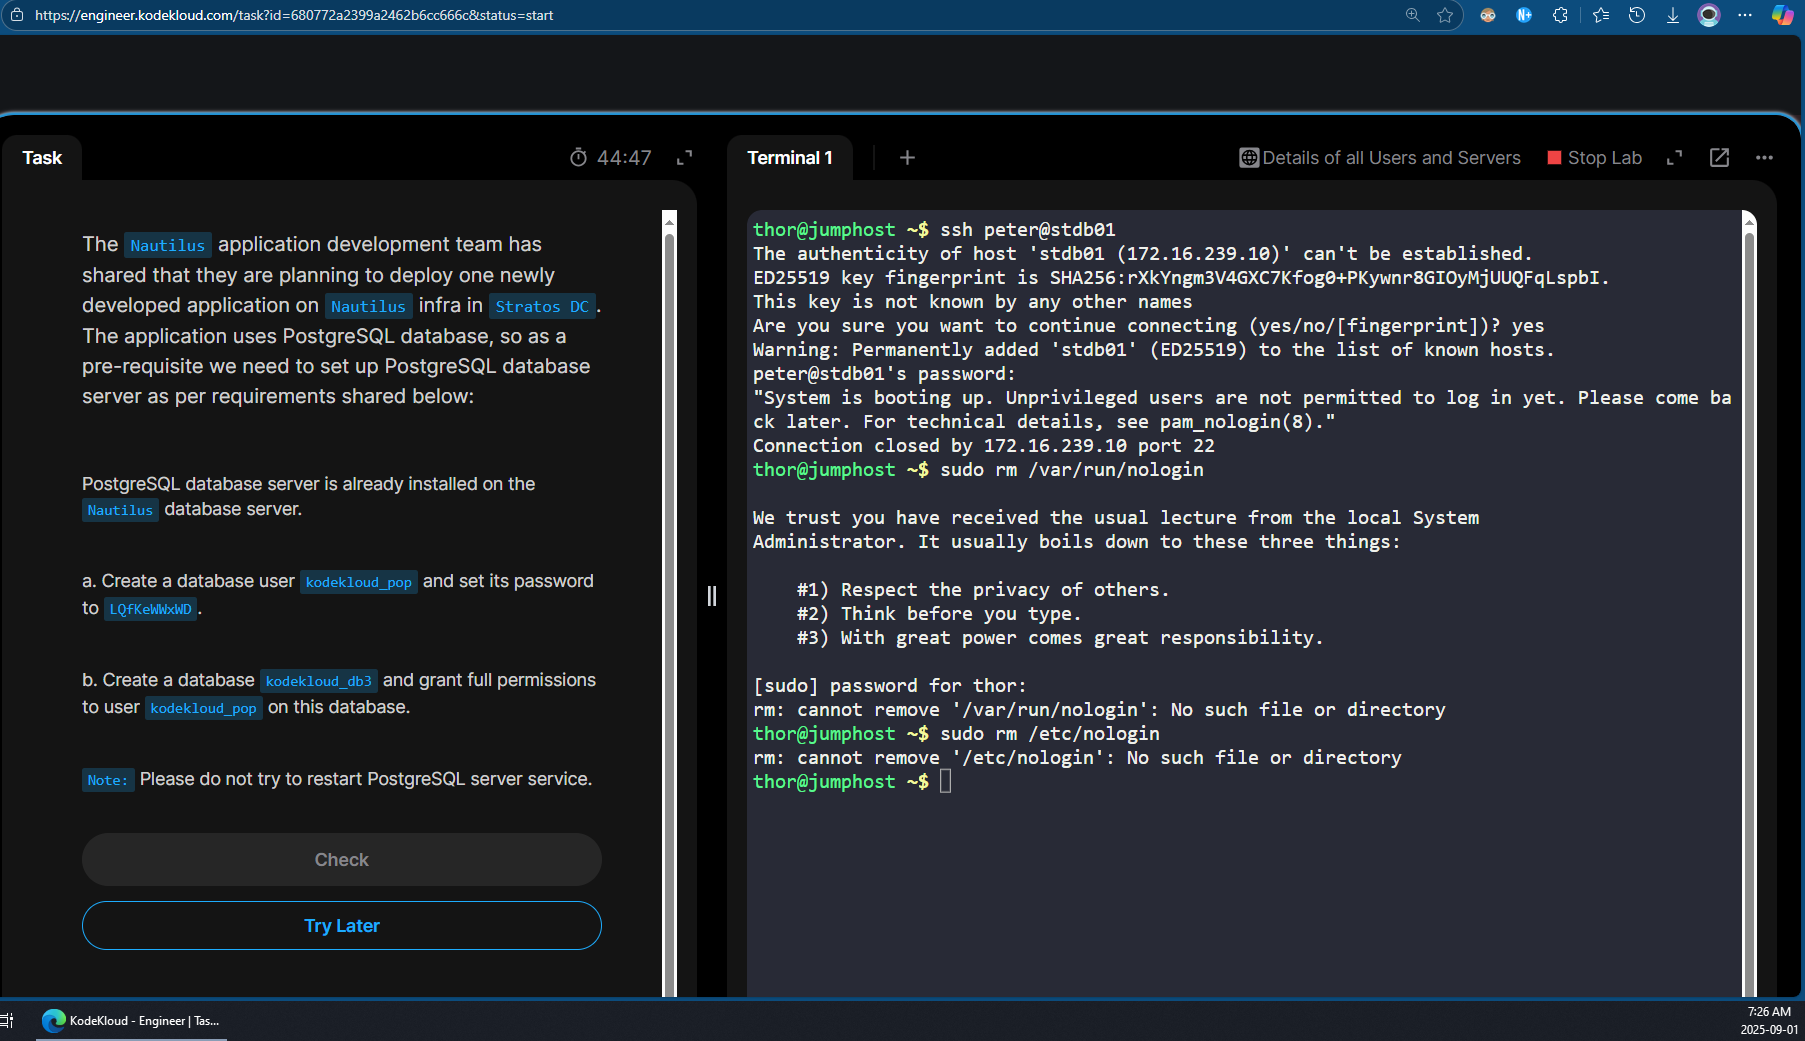Click the Check button
1805x1041 pixels.
(x=341, y=860)
